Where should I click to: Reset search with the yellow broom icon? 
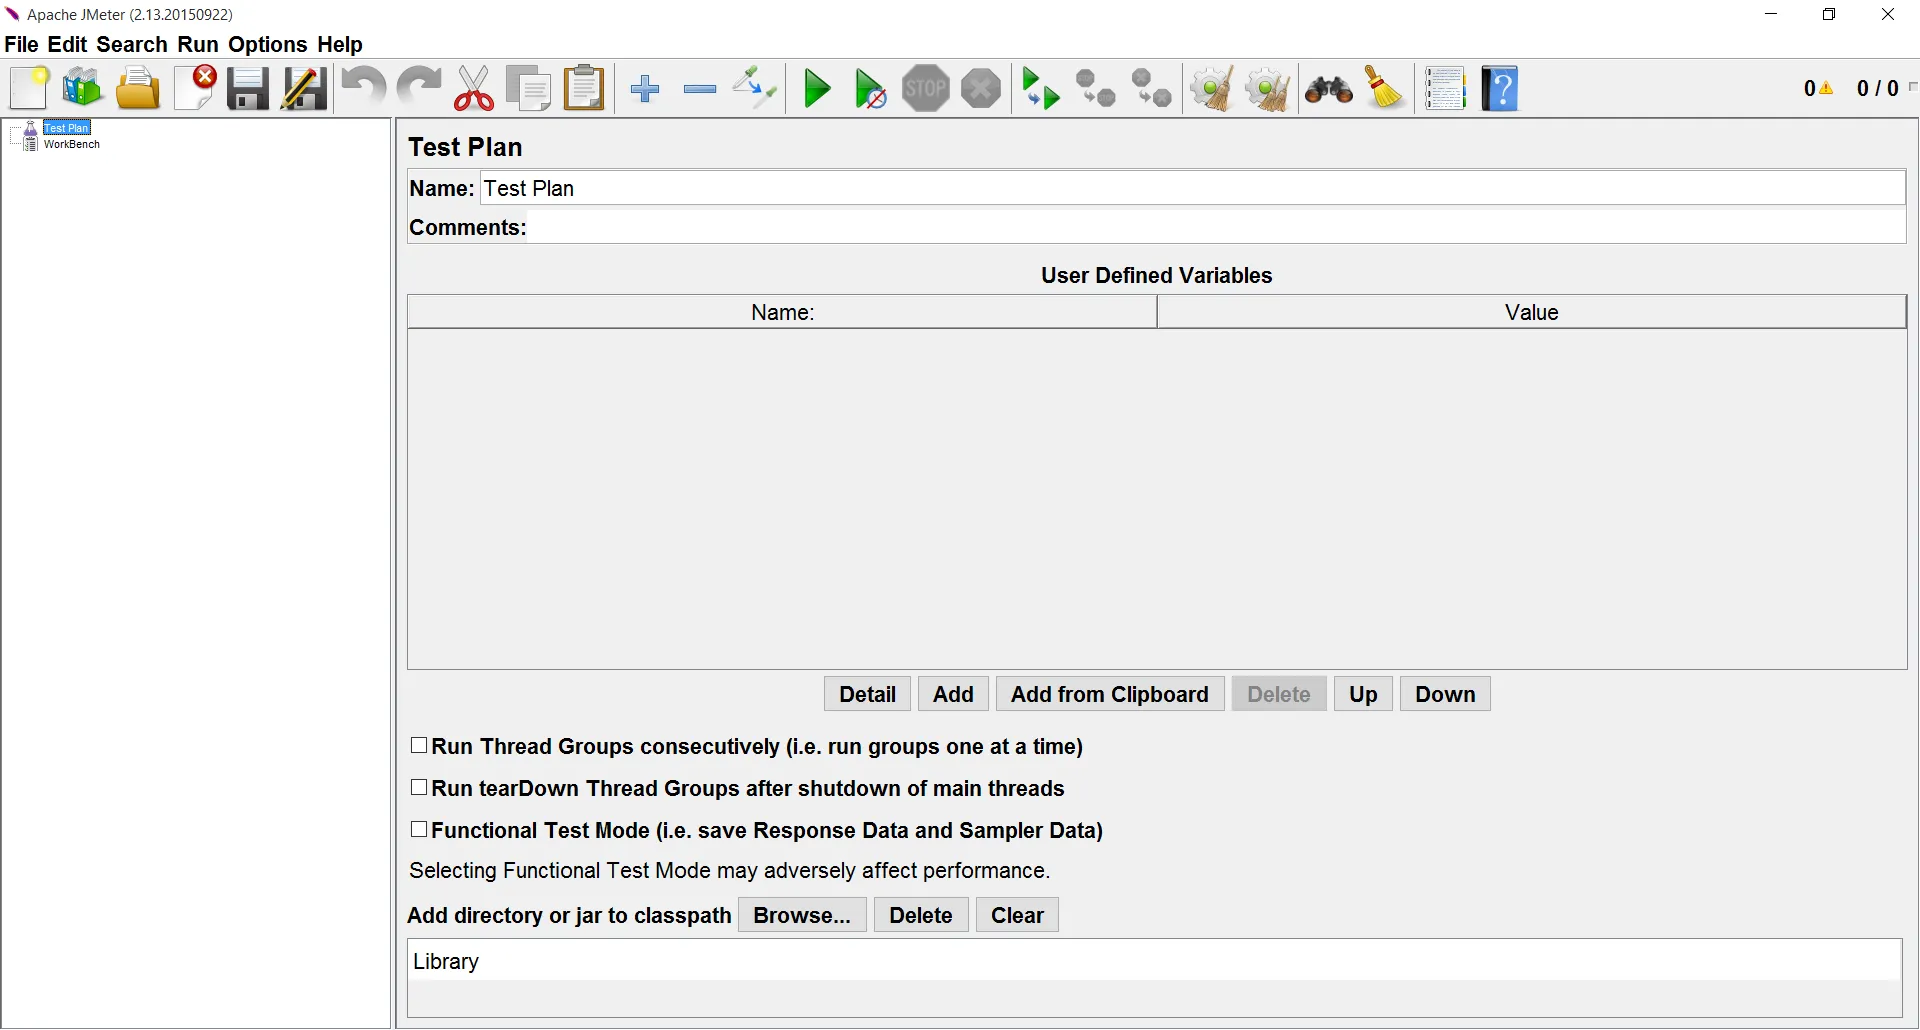1385,89
